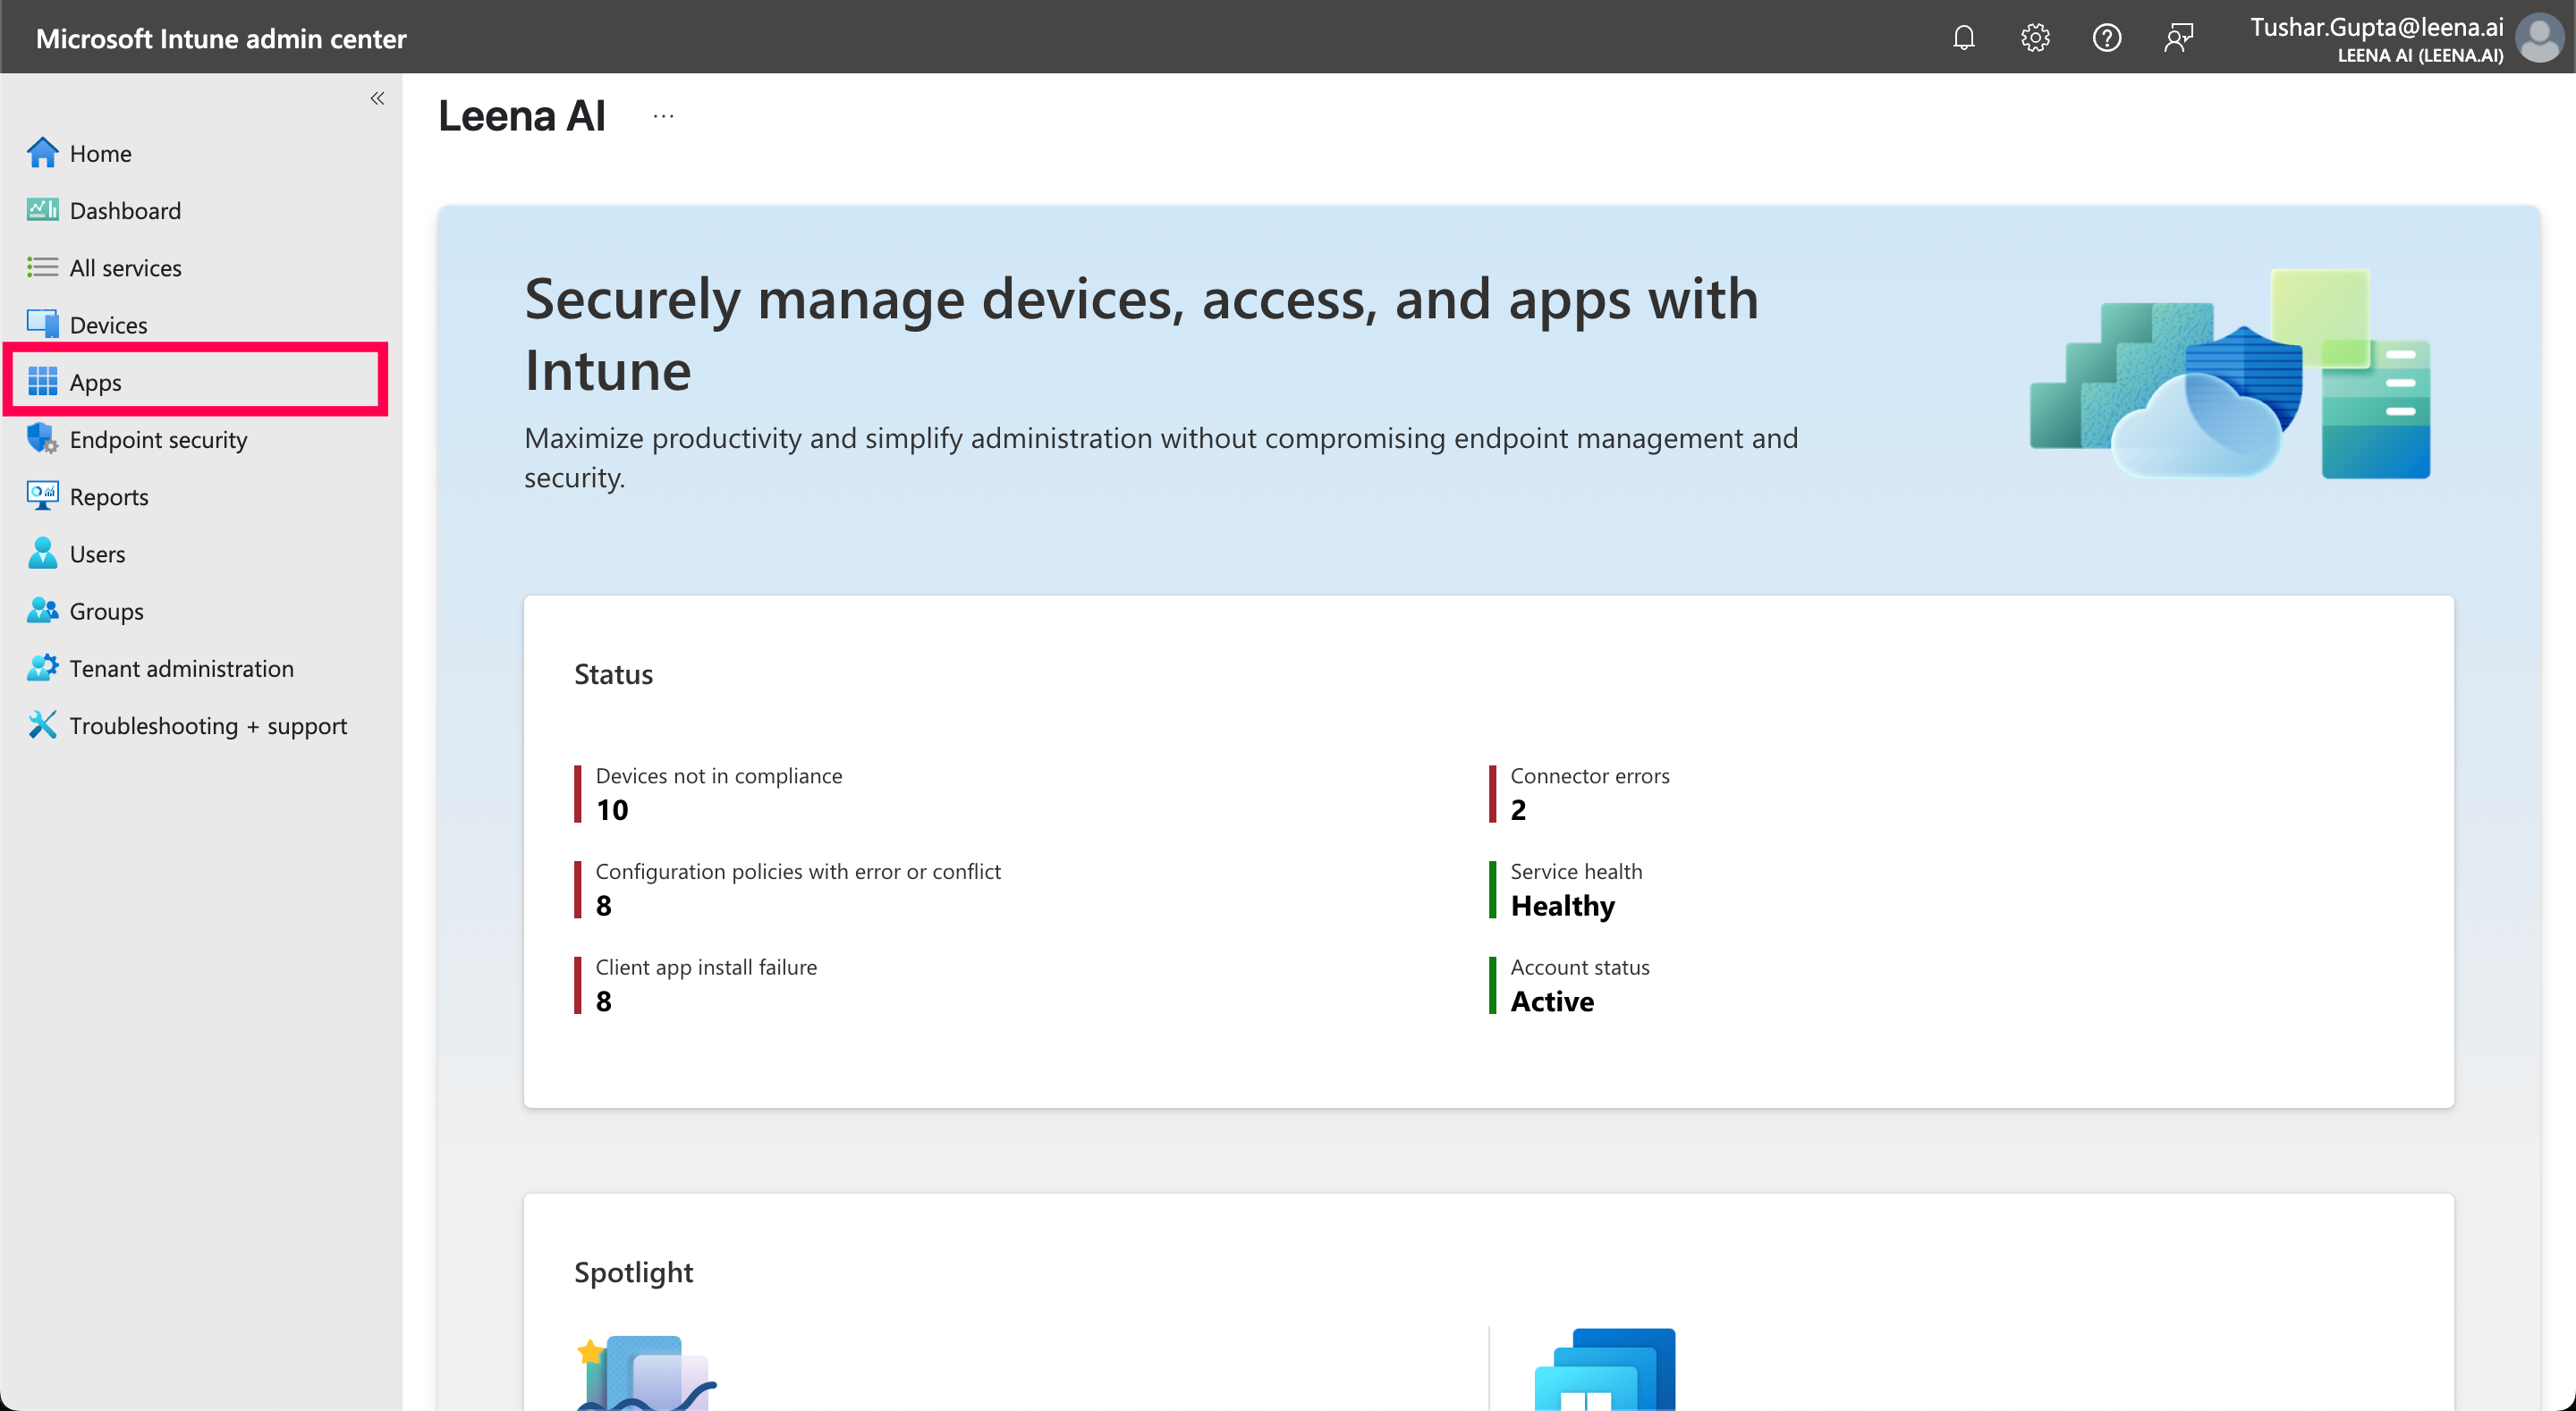Click the Endpoint security shield icon
Viewport: 2576px width, 1411px height.
coord(42,439)
